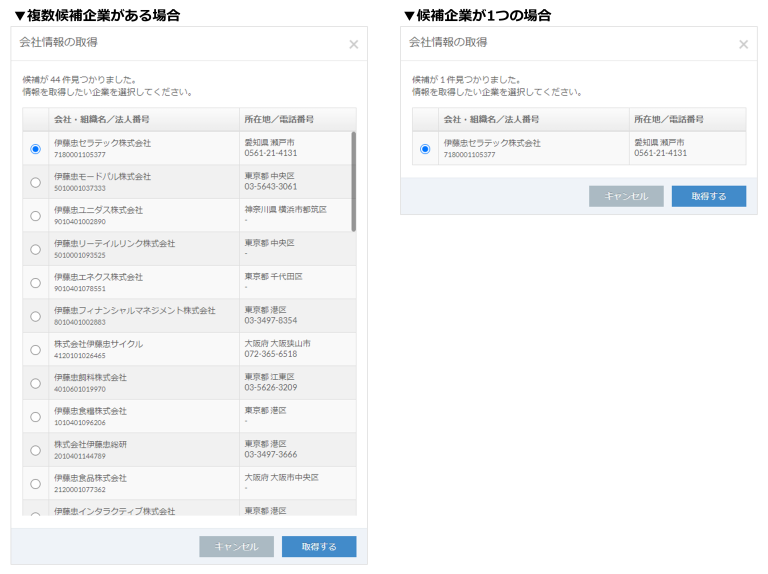The image size is (768, 574).
Task: Click phone number 03-5626-3209
Action: click(x=270, y=387)
